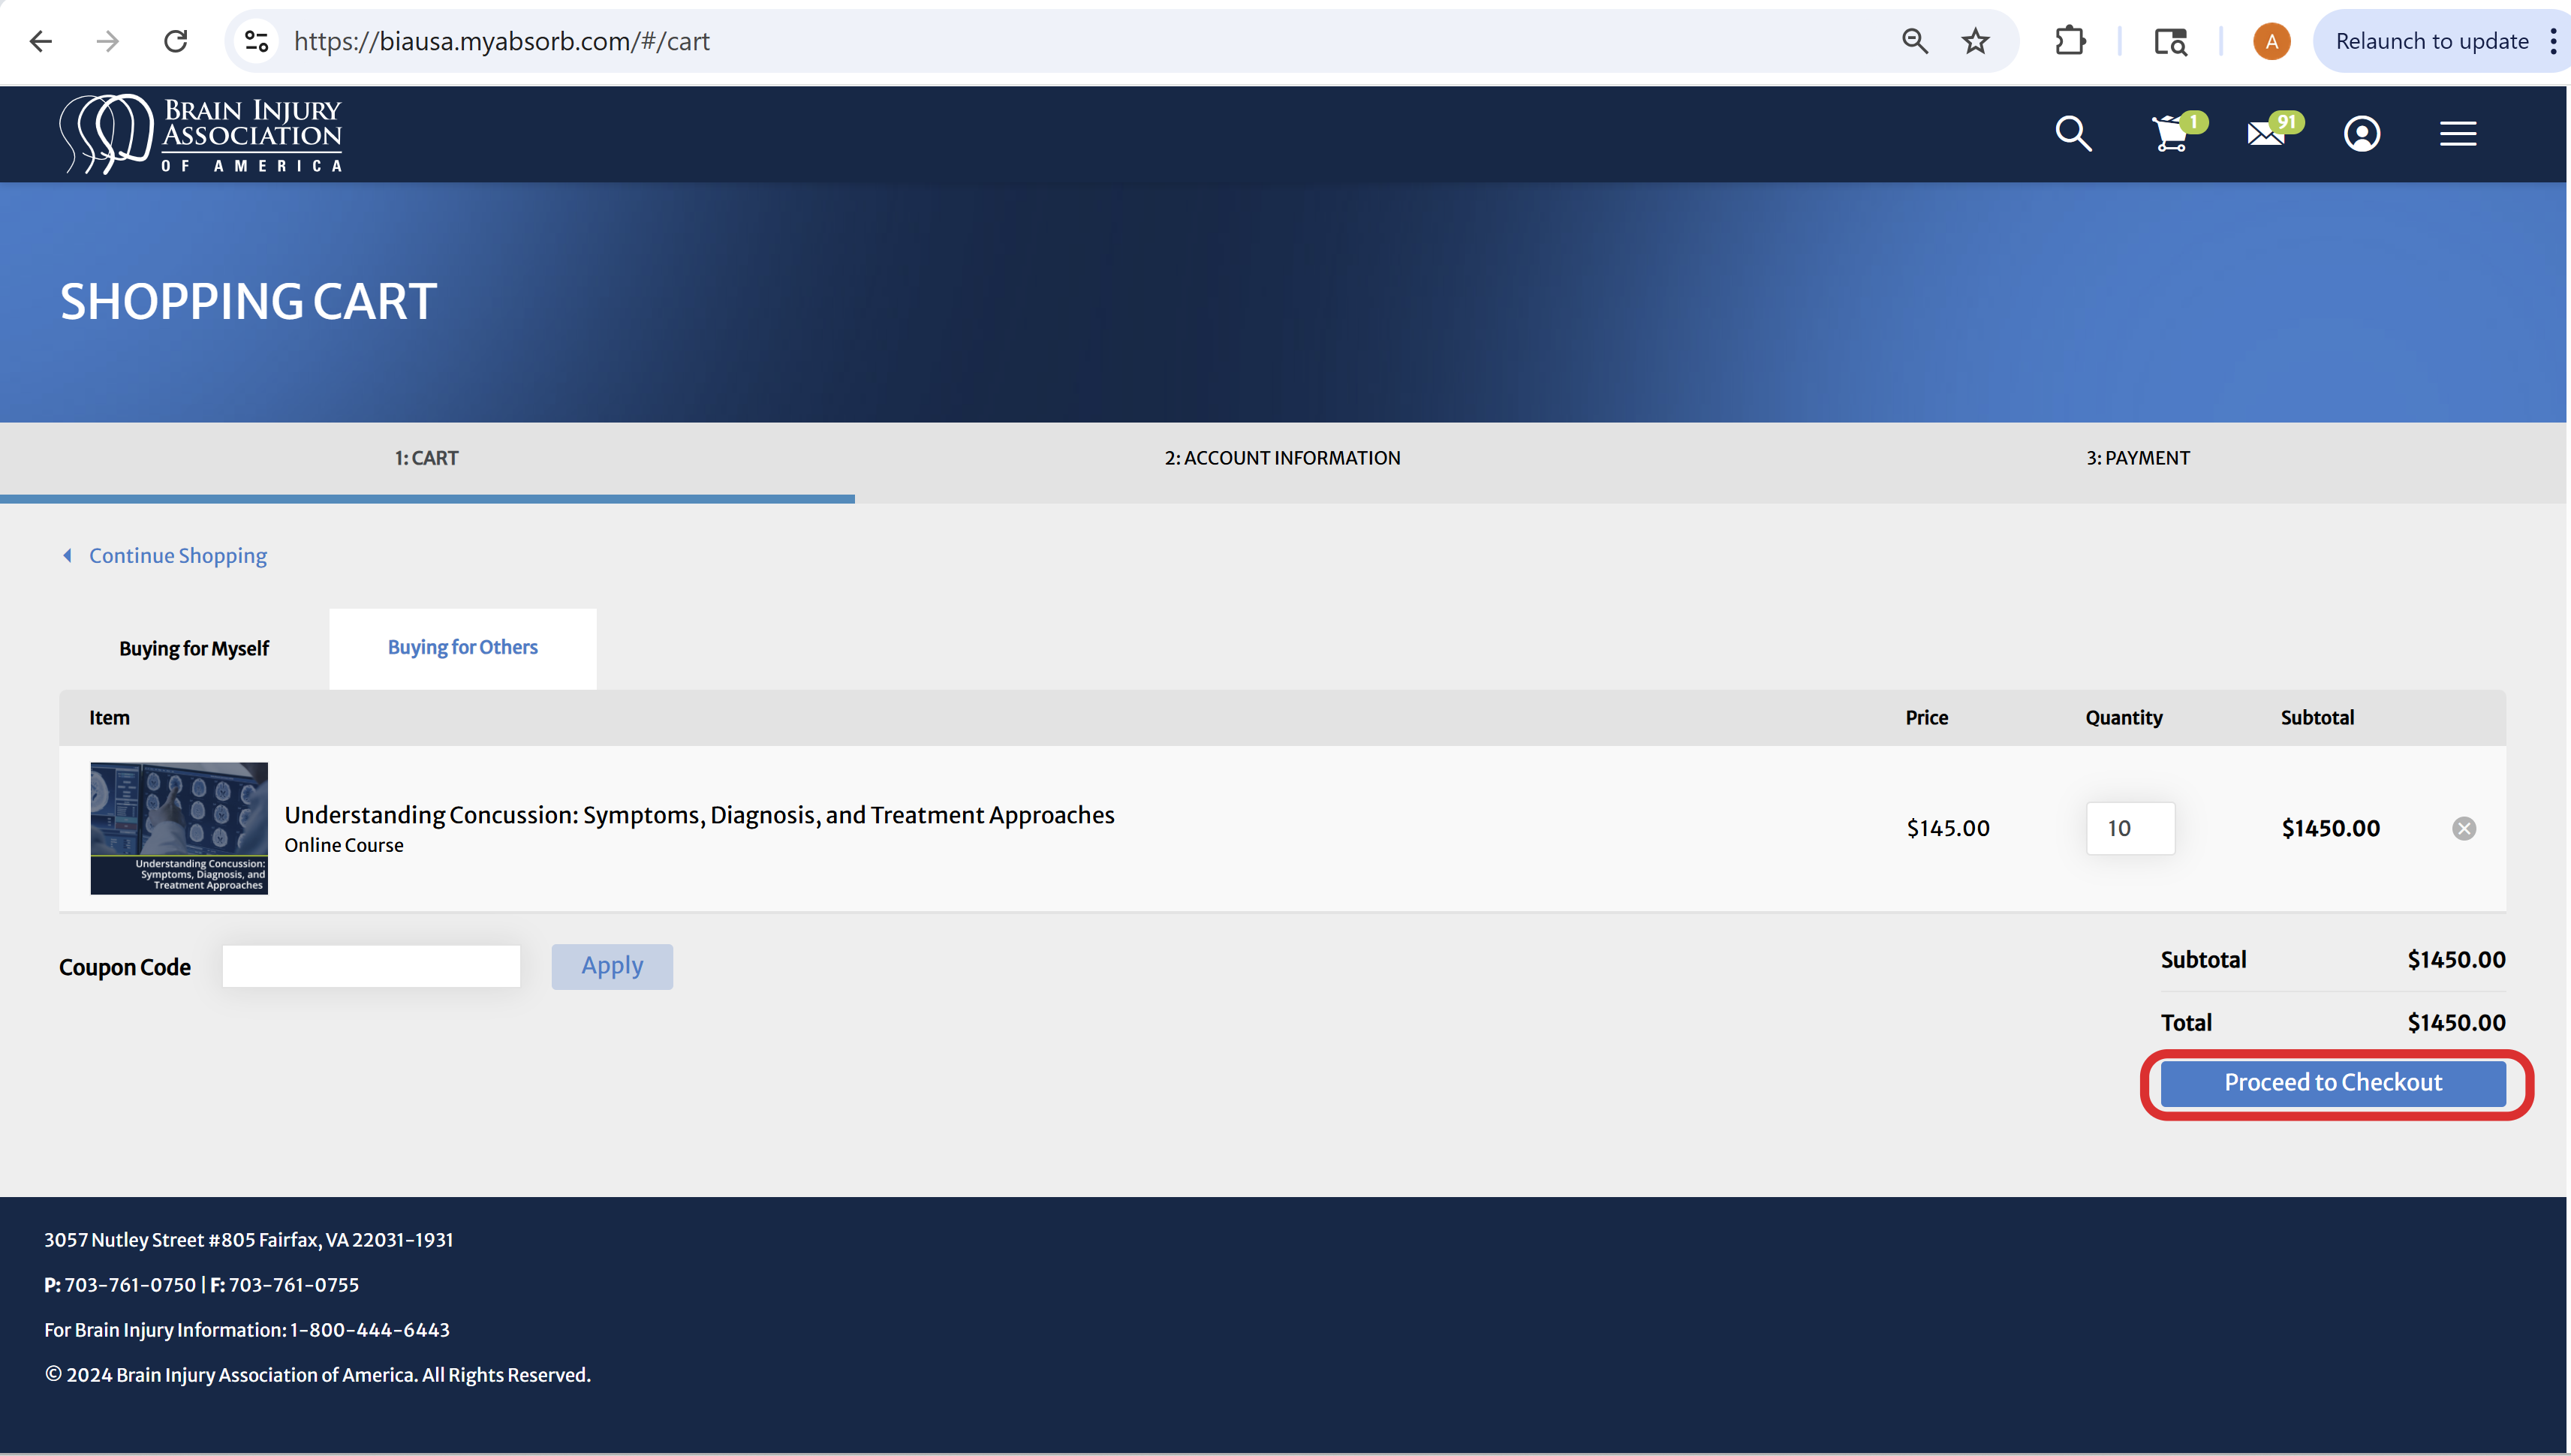Open the Chrome profile avatar A
Screen dimensions: 2571x1456
point(2272,41)
